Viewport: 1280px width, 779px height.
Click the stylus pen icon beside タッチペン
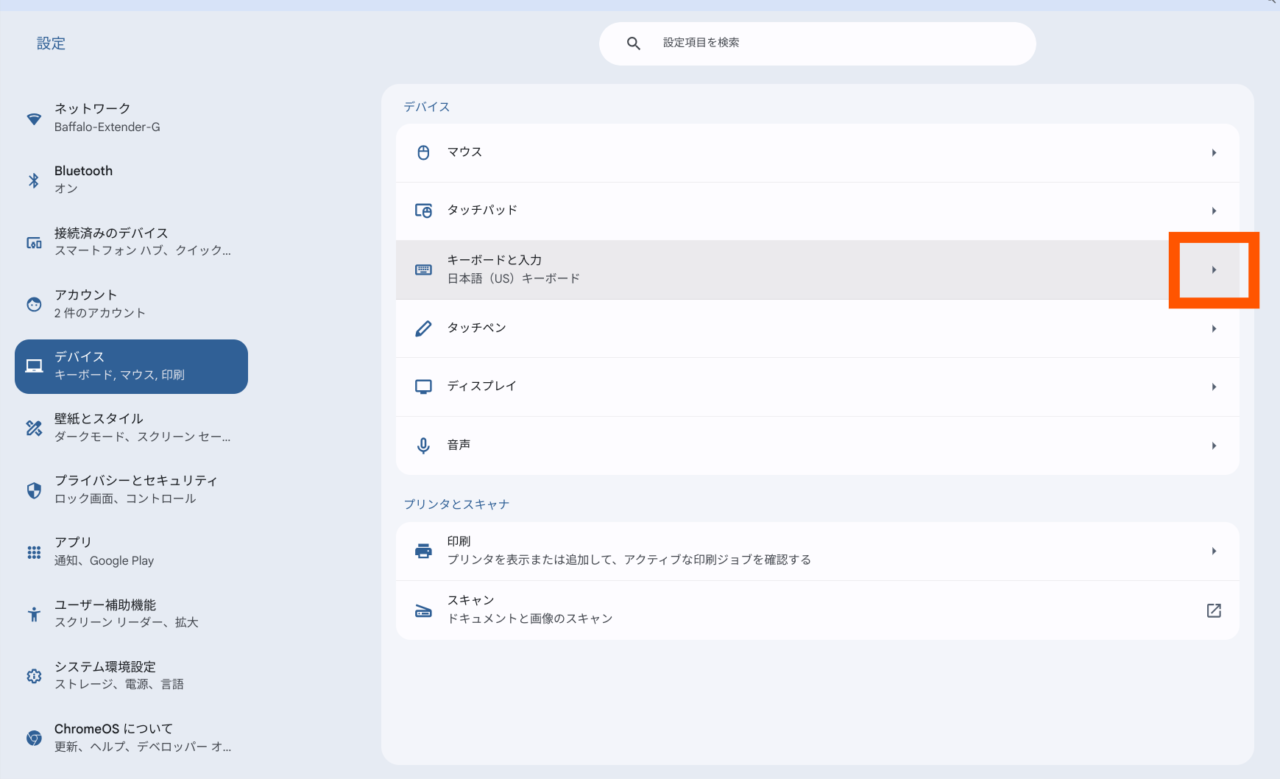coord(423,328)
